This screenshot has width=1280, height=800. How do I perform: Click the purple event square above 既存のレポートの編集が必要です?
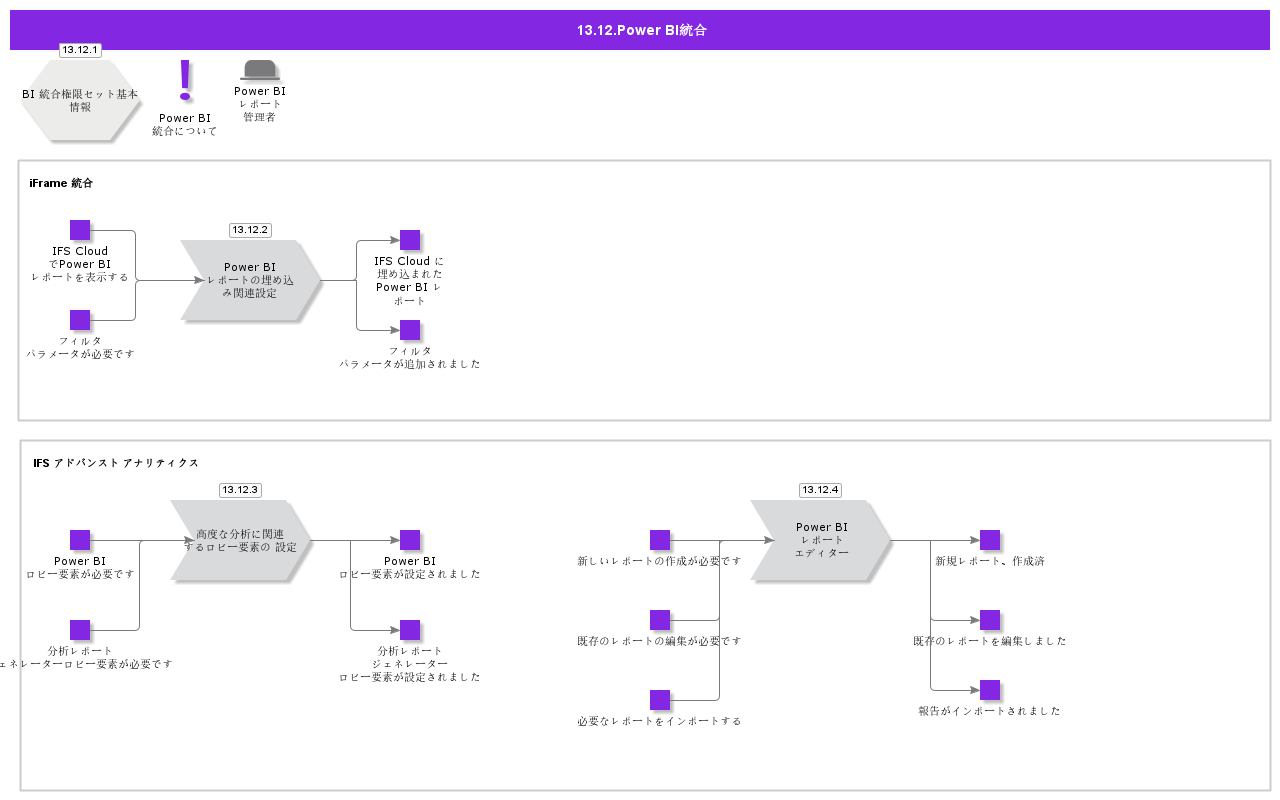click(x=660, y=620)
